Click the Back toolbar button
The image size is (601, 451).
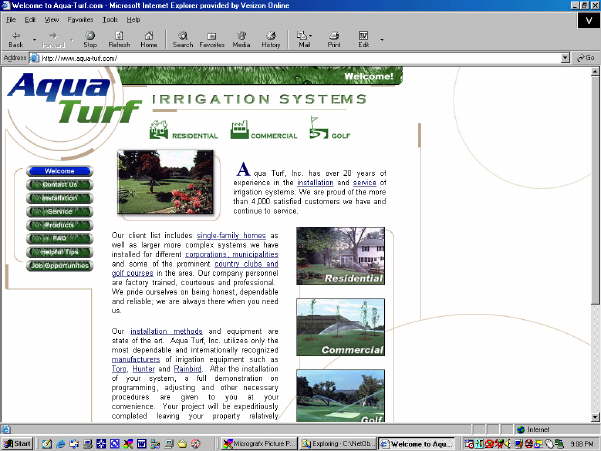[x=16, y=39]
